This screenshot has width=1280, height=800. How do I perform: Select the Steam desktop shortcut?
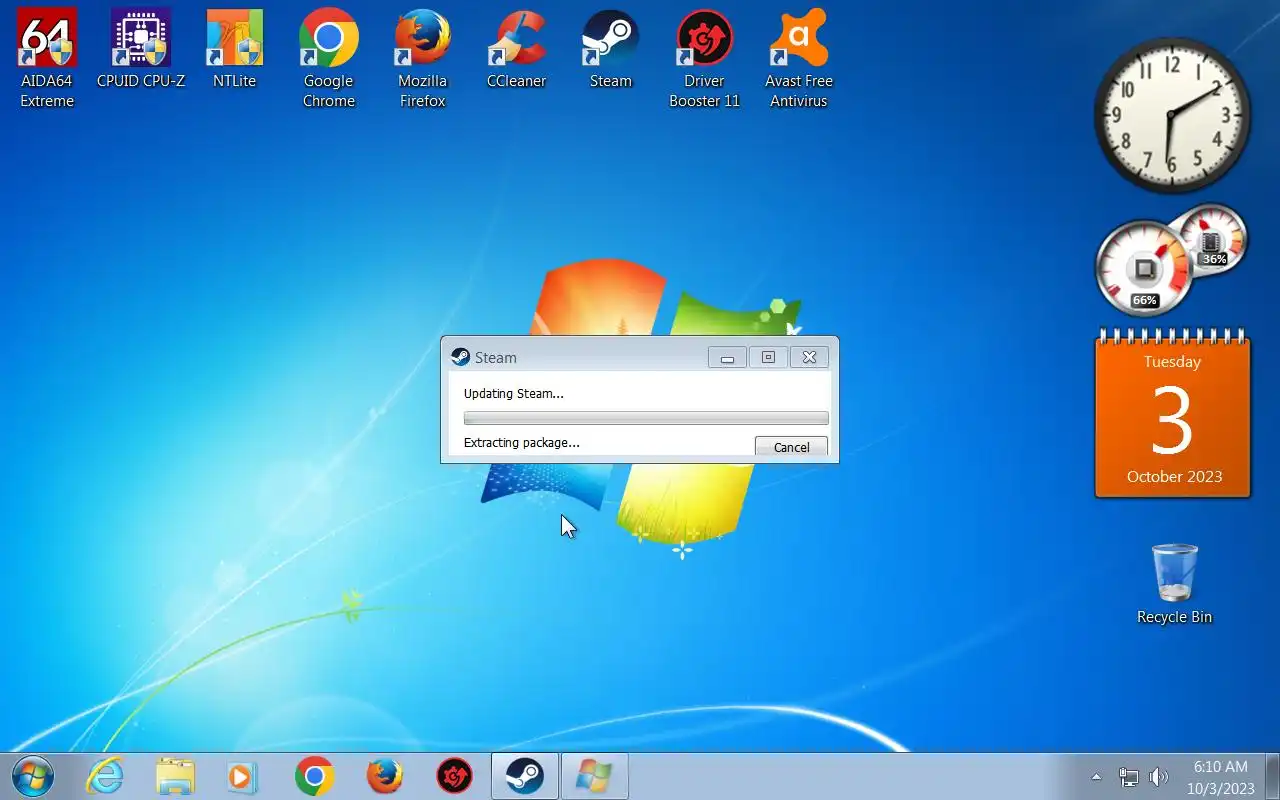coord(611,49)
